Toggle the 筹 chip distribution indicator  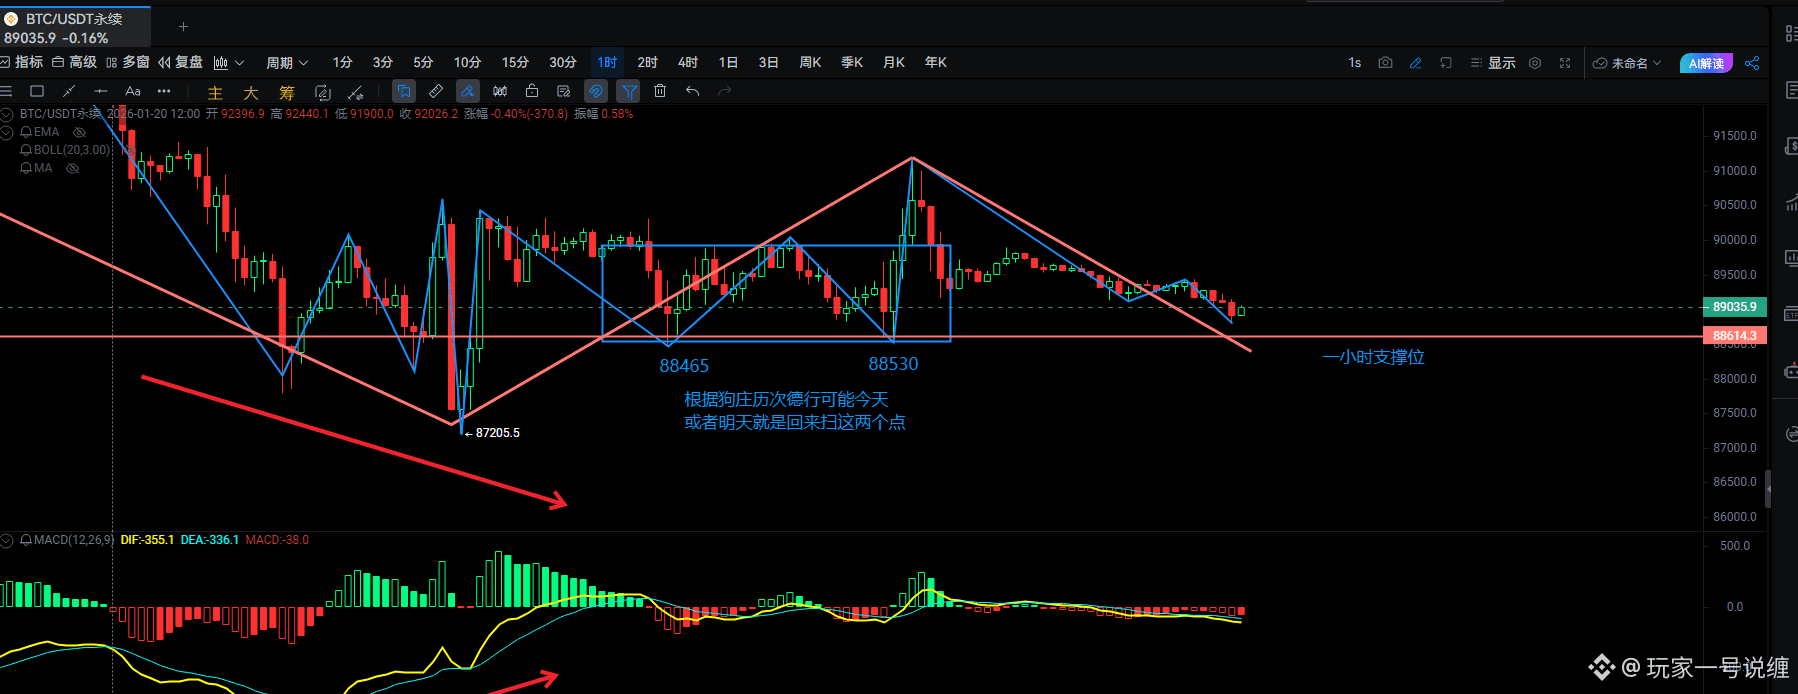287,92
